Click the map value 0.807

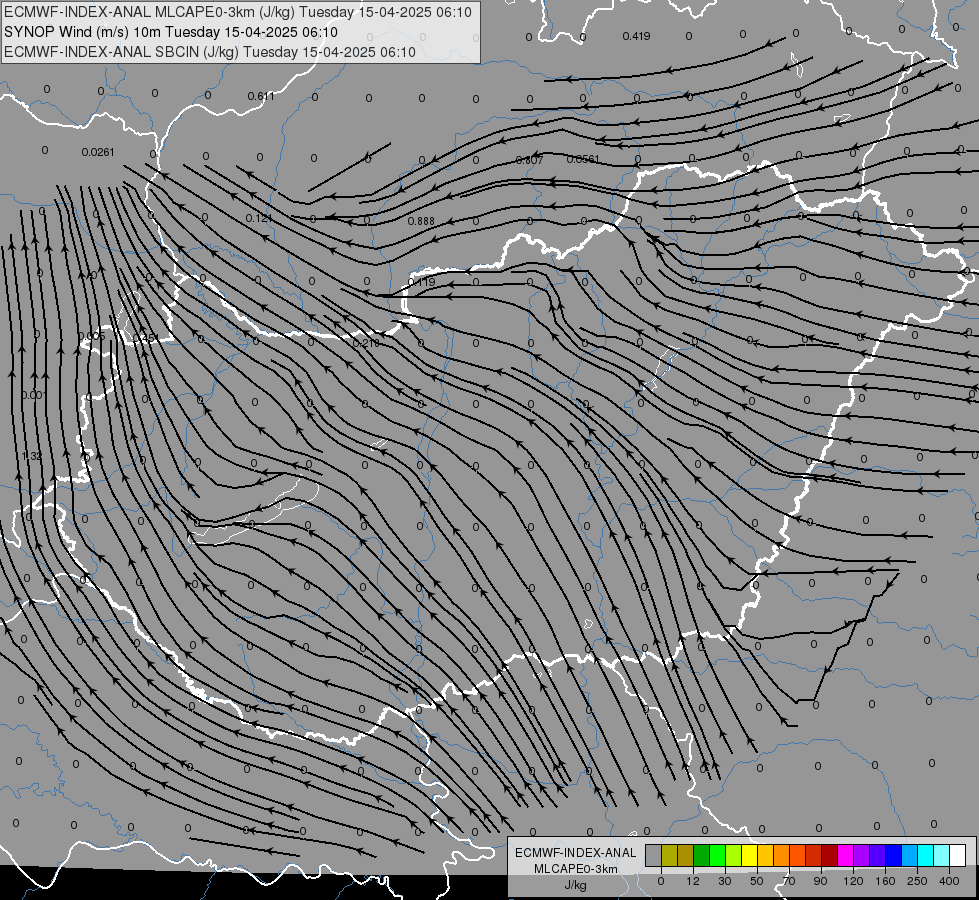click(x=529, y=161)
